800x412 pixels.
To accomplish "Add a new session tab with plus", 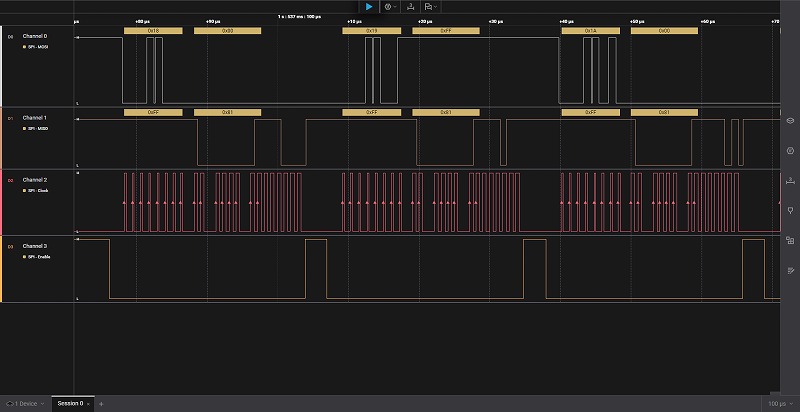I will pyautogui.click(x=100, y=403).
